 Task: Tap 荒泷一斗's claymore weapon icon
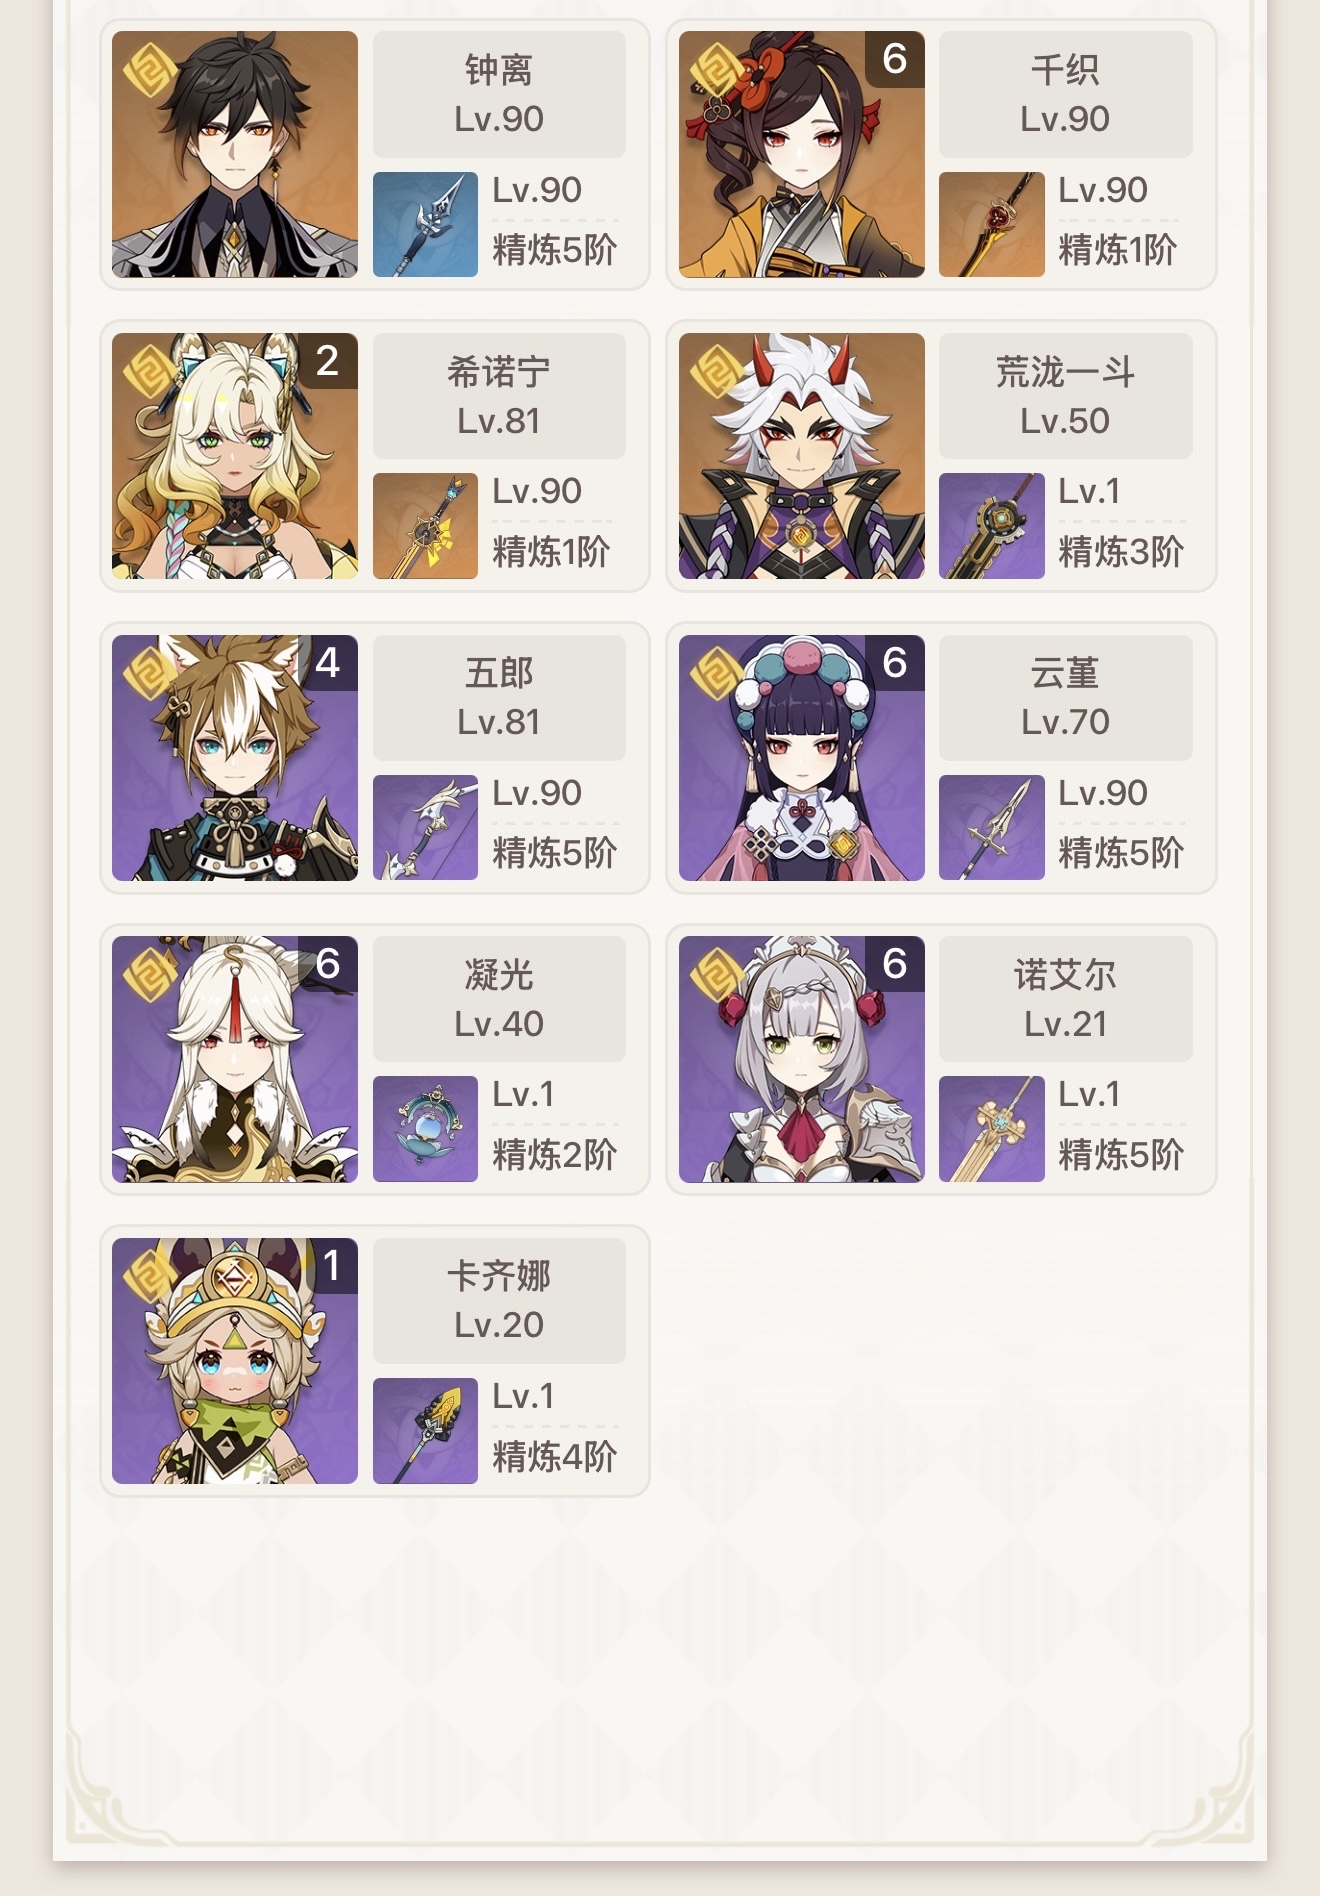click(992, 526)
